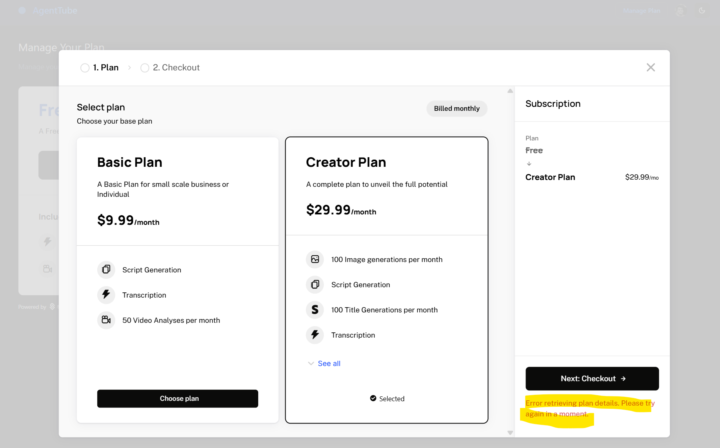720x448 pixels.
Task: Click the Transcription lightning icon in Basic Plan
Action: coord(106,295)
